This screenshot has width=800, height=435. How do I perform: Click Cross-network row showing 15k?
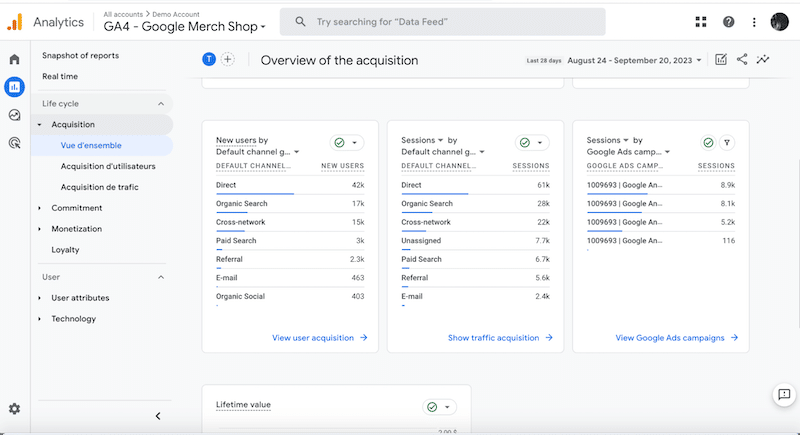(x=290, y=222)
